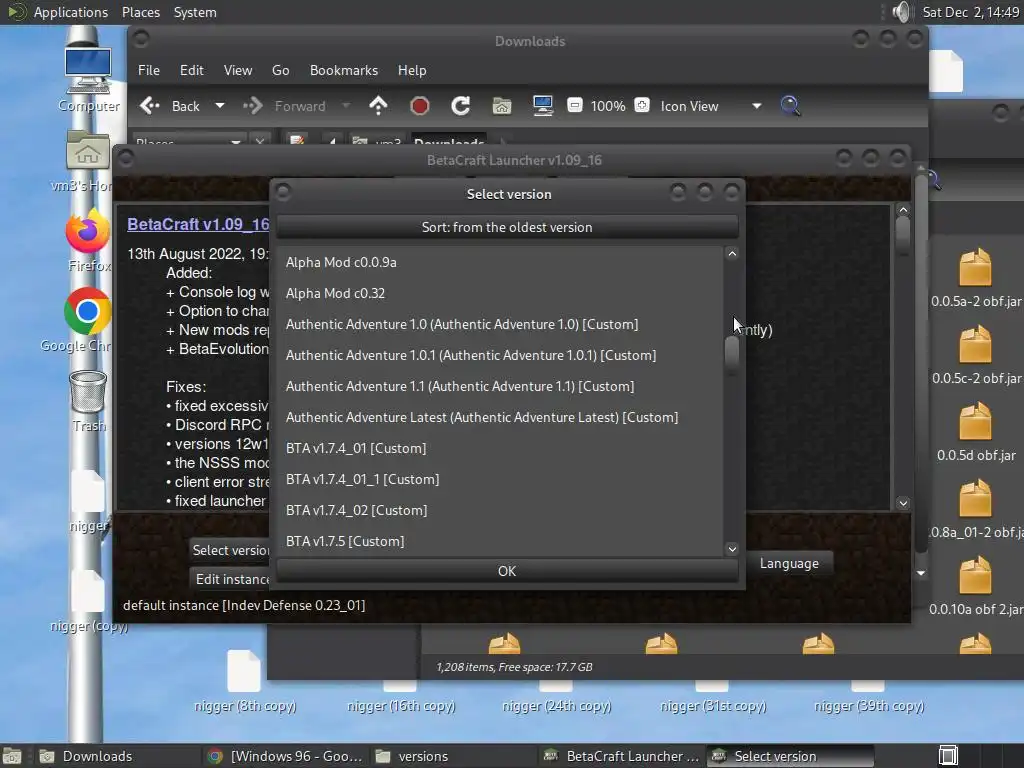Select the Google Chrome desktop icon
The height and width of the screenshot is (768, 1024).
[86, 320]
